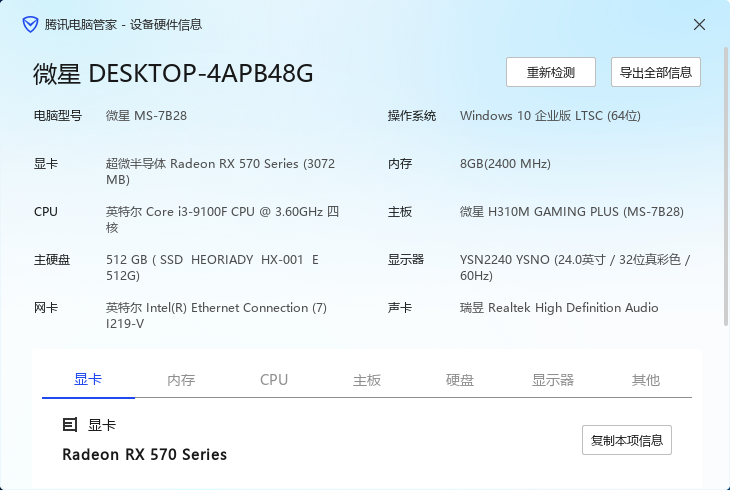Image resolution: width=730 pixels, height=490 pixels.
Task: Click the 导出全部信息 button
Action: [x=656, y=72]
